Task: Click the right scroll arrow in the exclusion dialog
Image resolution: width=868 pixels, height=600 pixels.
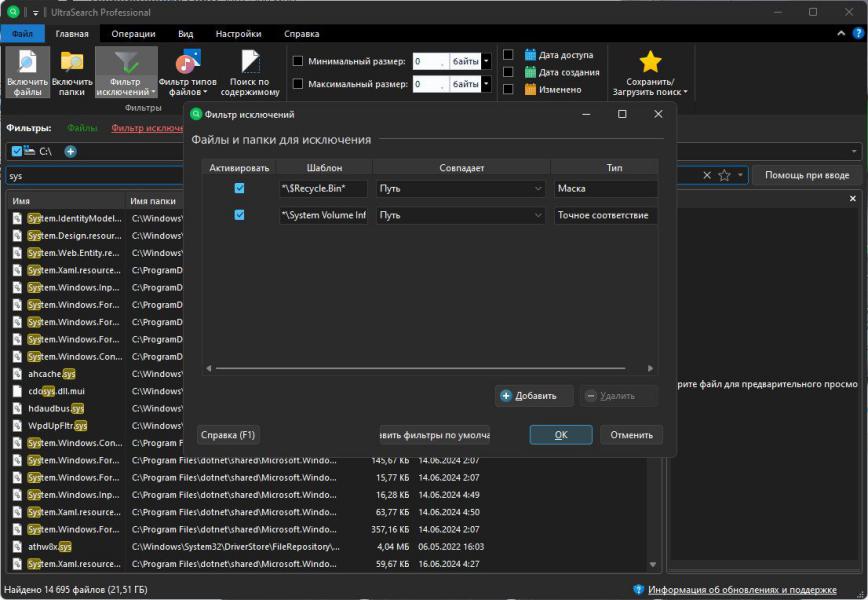Action: [x=650, y=368]
